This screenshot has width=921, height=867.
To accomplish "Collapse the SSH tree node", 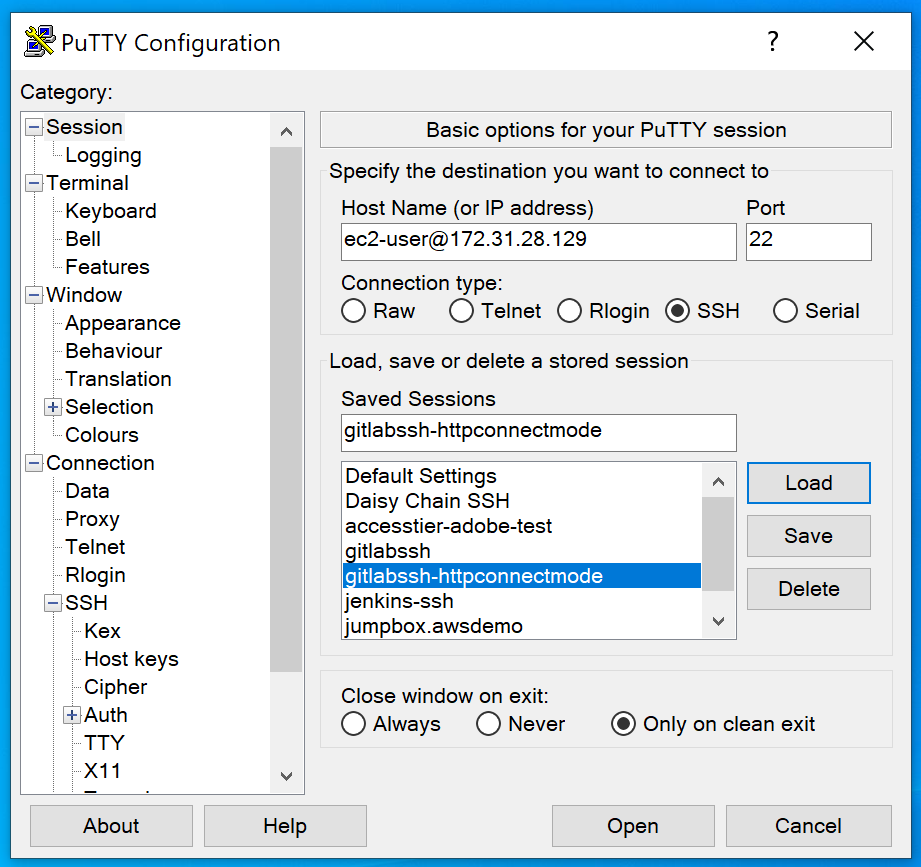I will (53, 603).
